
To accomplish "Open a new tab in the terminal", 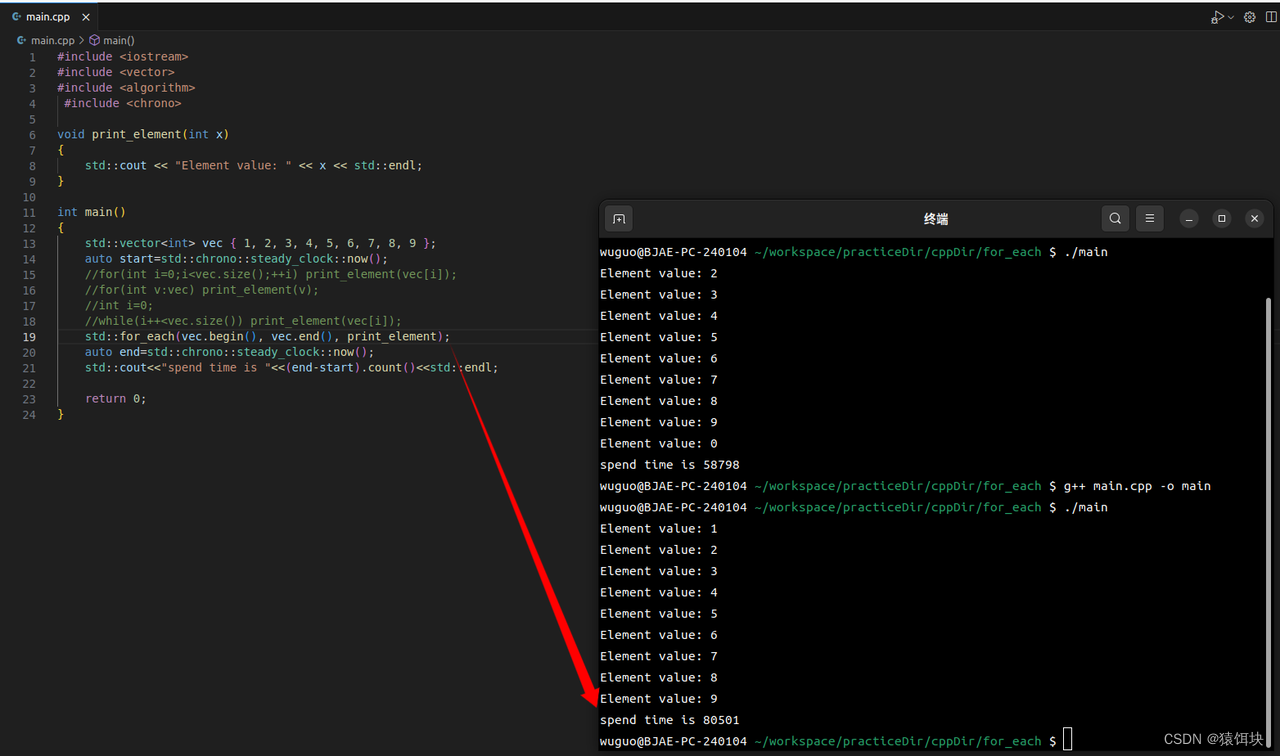I will click(618, 218).
